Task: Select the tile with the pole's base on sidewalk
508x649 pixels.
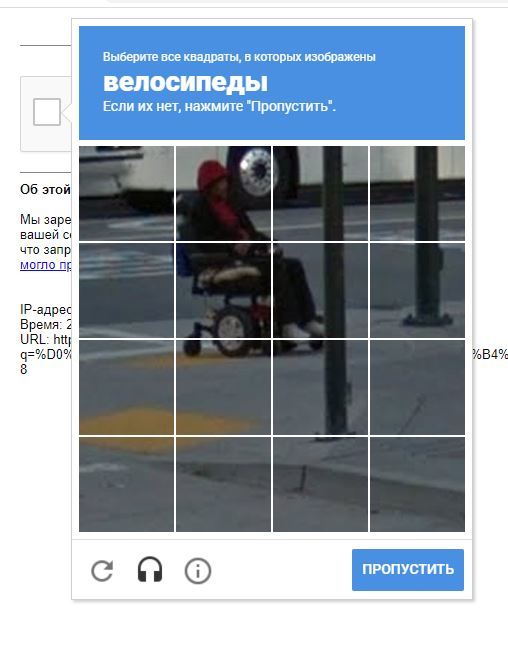Action: pos(417,290)
